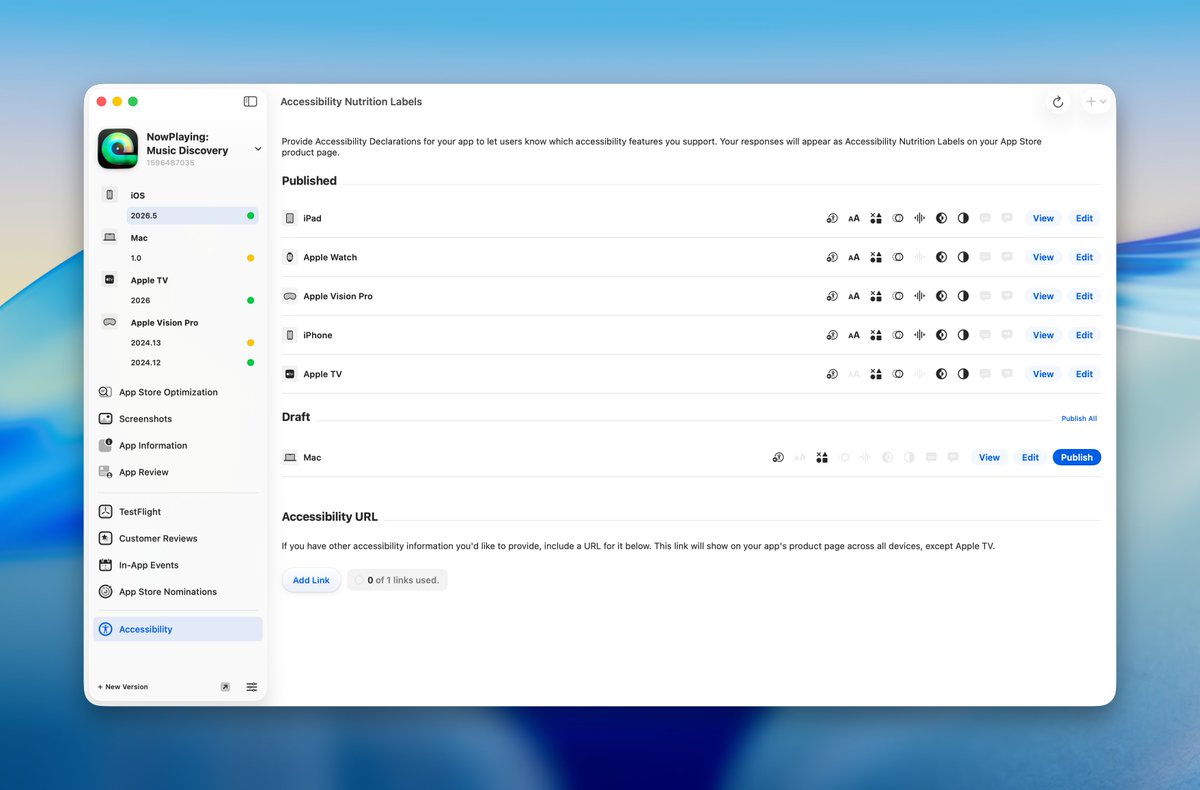Select iOS version 2026.5
Viewport: 1200px width, 790px height.
[191, 215]
